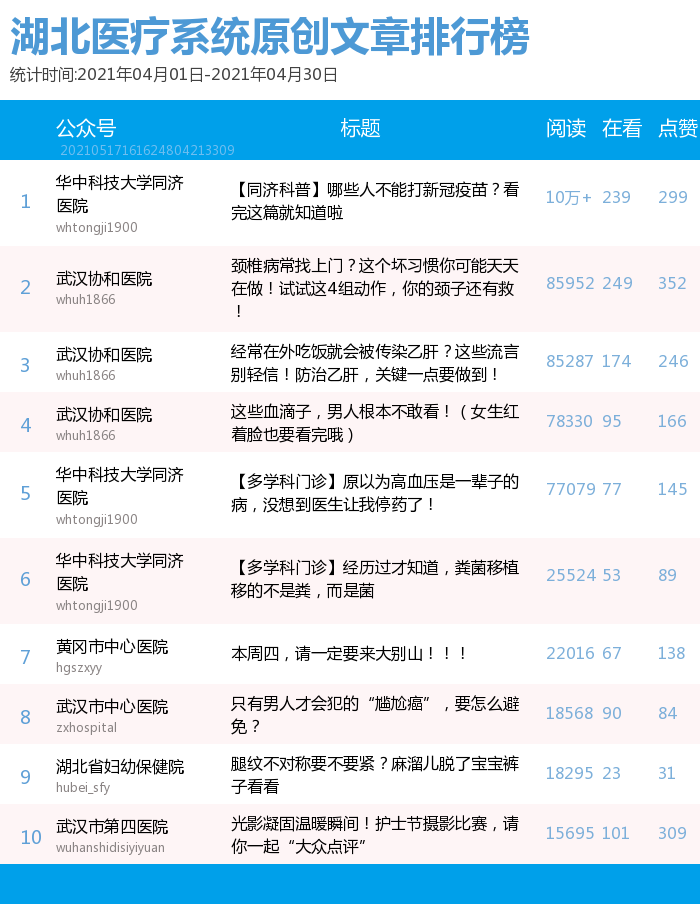This screenshot has height=904, width=700.
Task: Select the 黄冈市中心医院 account name
Action: pyautogui.click(x=112, y=647)
